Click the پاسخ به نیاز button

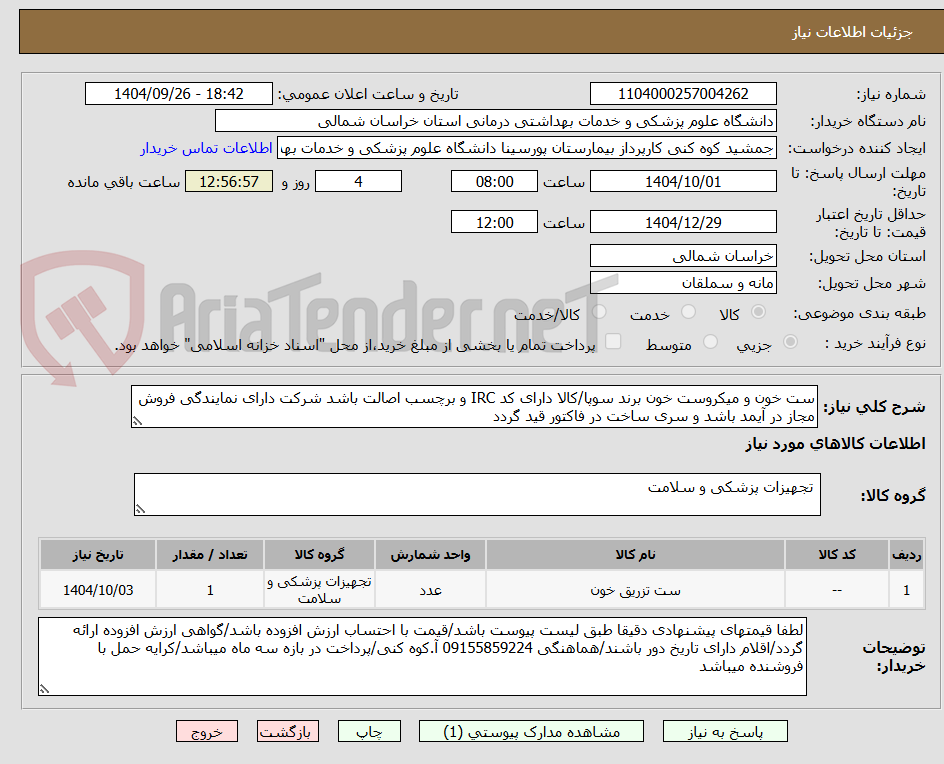(725, 731)
